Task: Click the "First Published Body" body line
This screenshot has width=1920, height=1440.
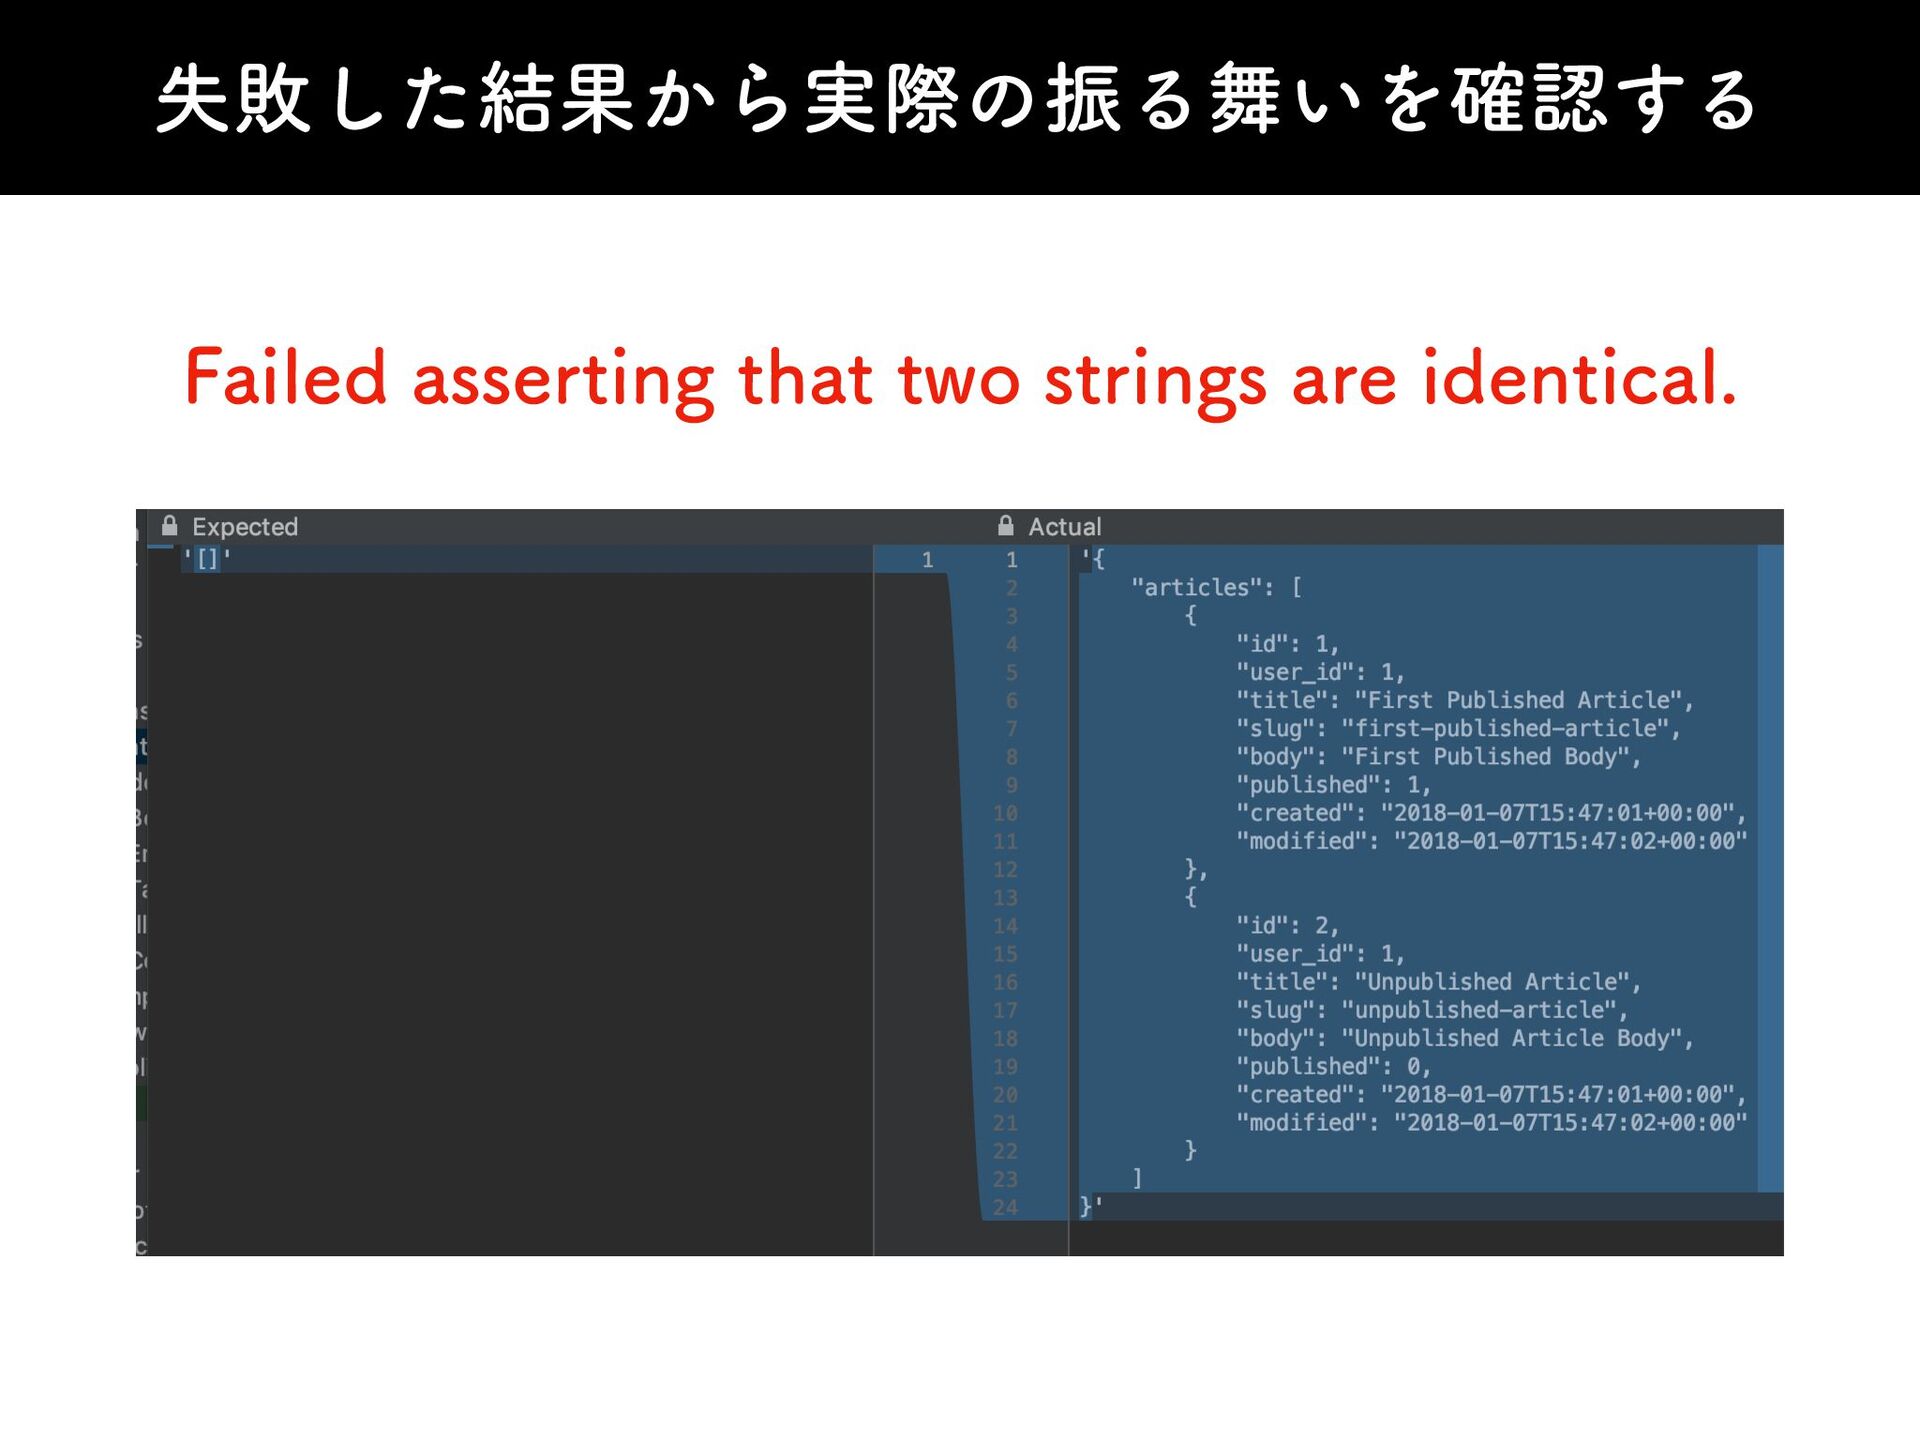Action: click(x=1438, y=756)
